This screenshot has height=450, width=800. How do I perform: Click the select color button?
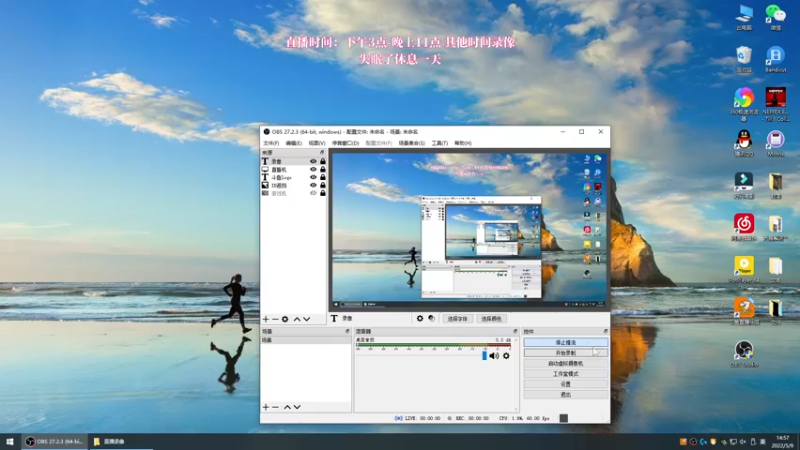pos(491,318)
